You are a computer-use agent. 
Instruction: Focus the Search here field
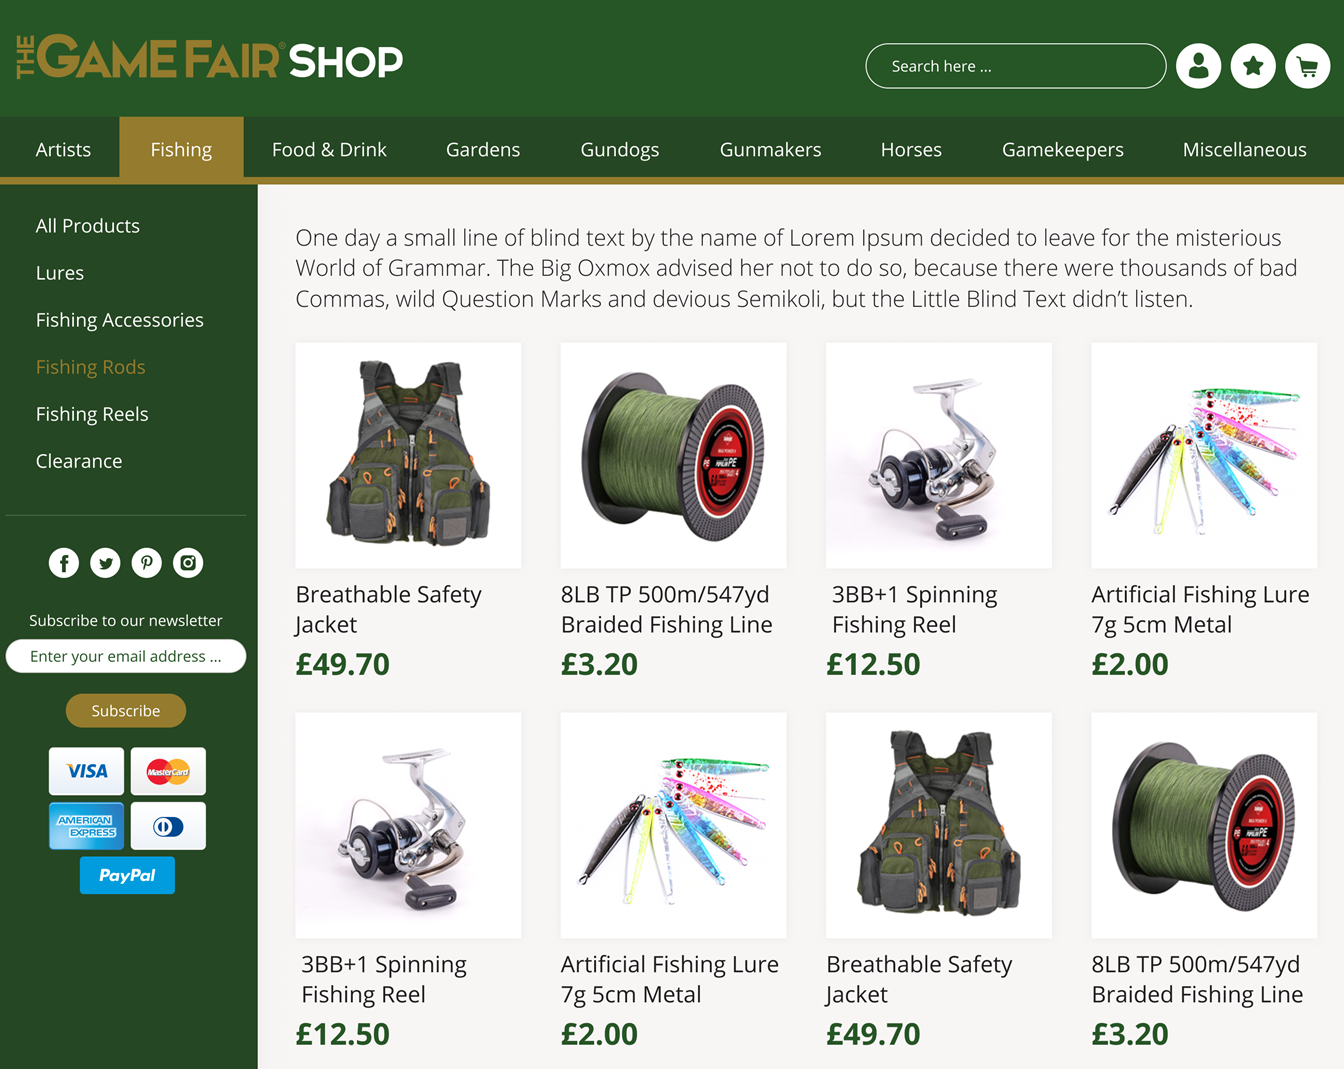click(x=1016, y=66)
